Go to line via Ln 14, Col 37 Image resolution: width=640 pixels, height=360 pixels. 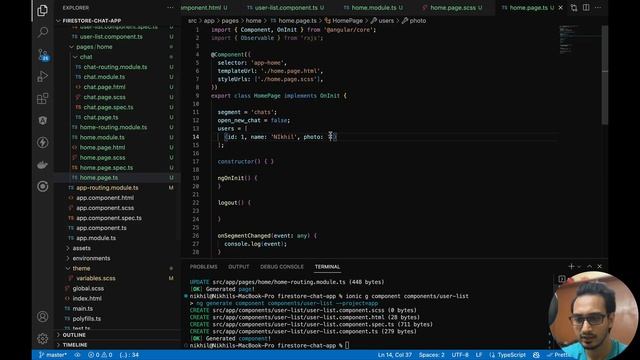pyautogui.click(x=394, y=355)
